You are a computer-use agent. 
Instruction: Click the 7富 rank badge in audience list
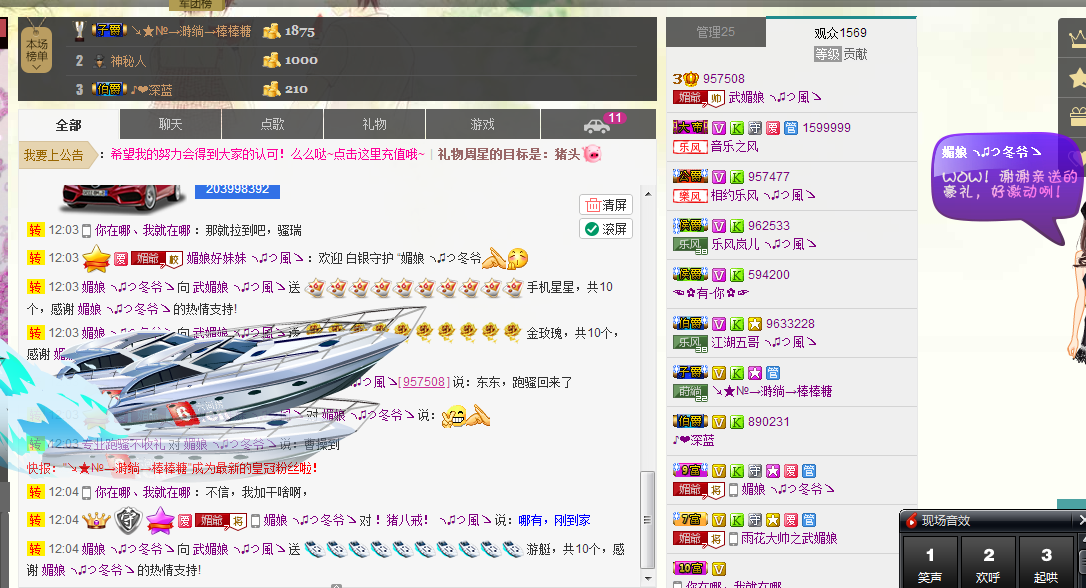(690, 519)
